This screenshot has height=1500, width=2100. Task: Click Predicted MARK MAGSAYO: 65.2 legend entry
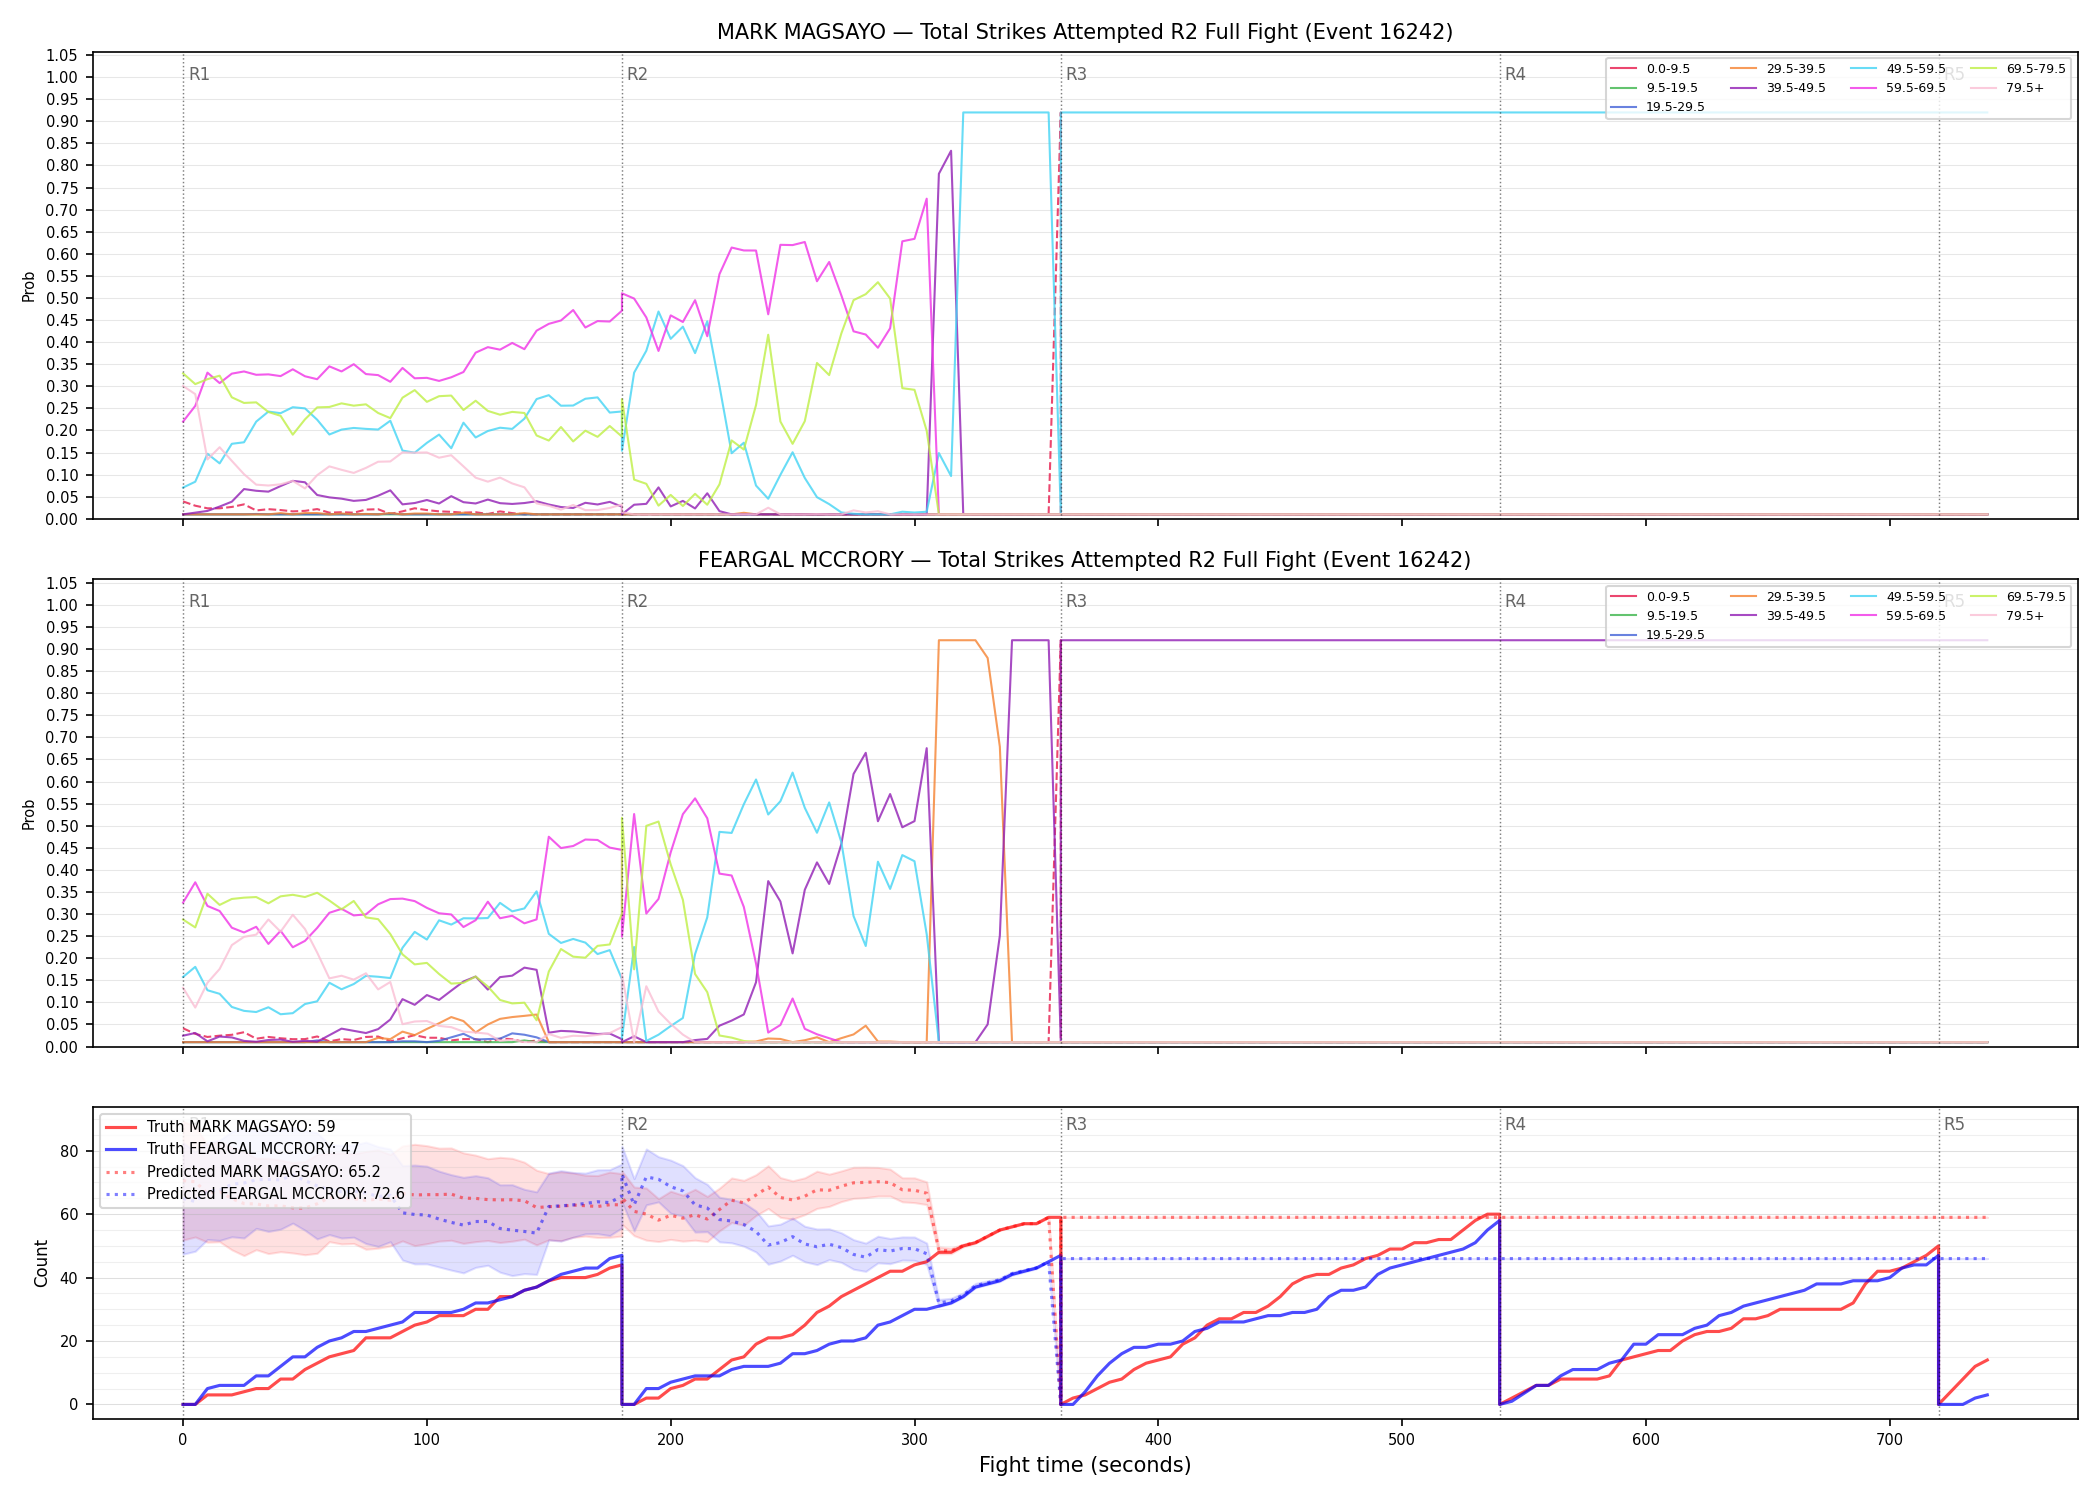tap(242, 1172)
